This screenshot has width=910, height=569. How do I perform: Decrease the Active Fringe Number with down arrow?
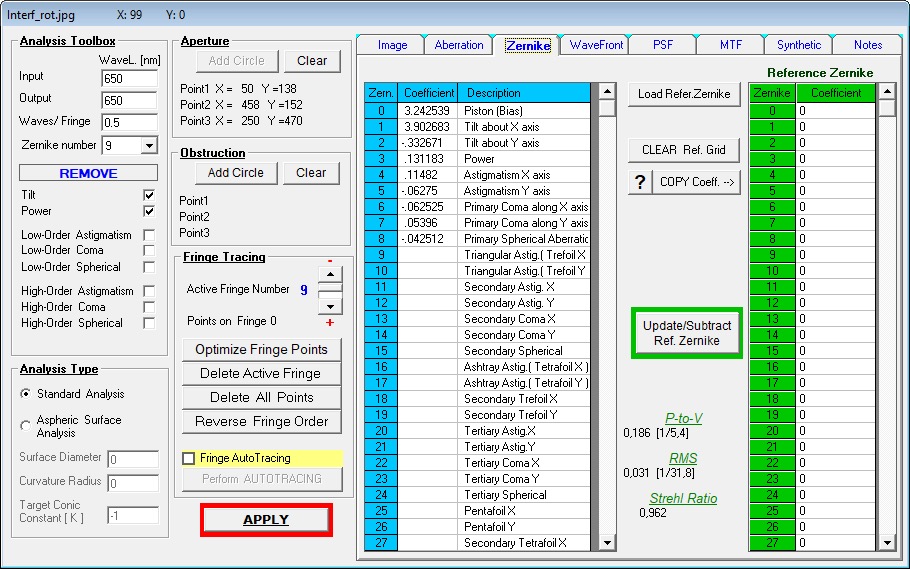tap(330, 307)
